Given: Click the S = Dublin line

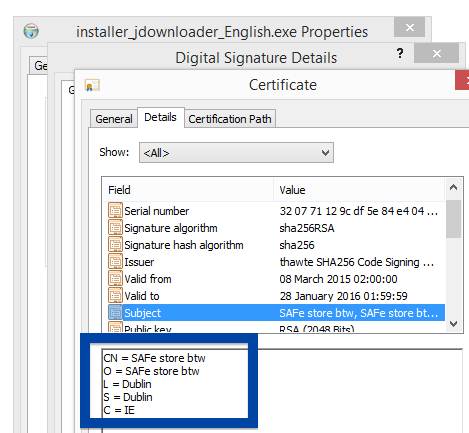Looking at the screenshot, I should pos(128,397).
